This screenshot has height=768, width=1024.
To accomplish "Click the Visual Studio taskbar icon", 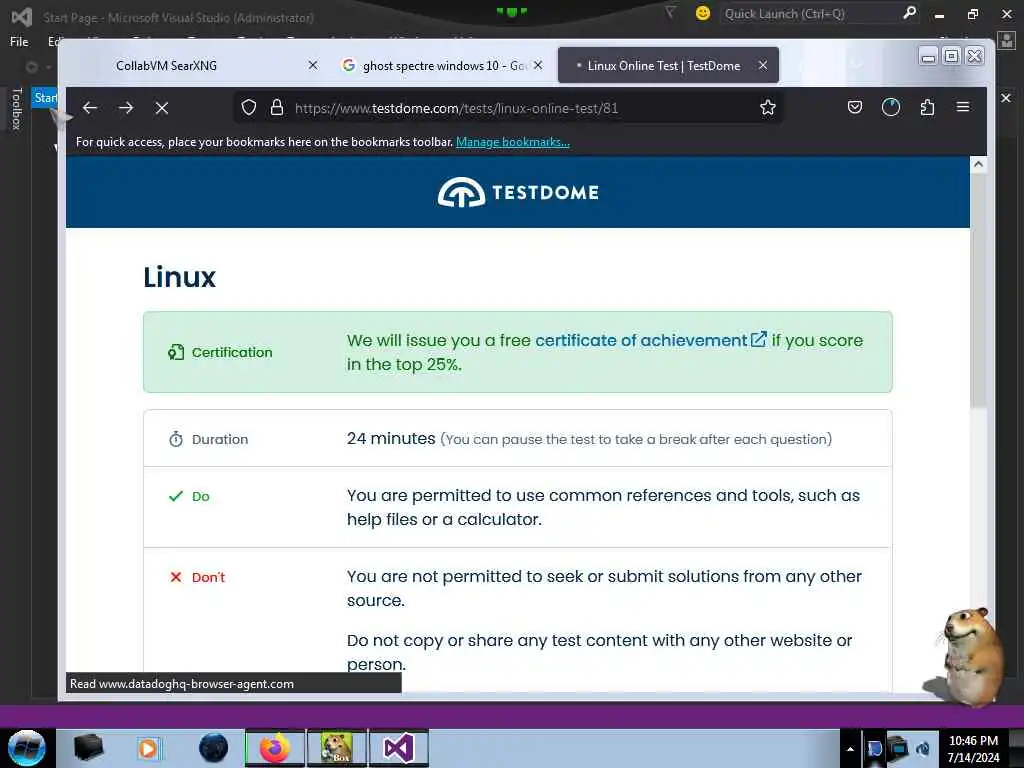I will [398, 748].
